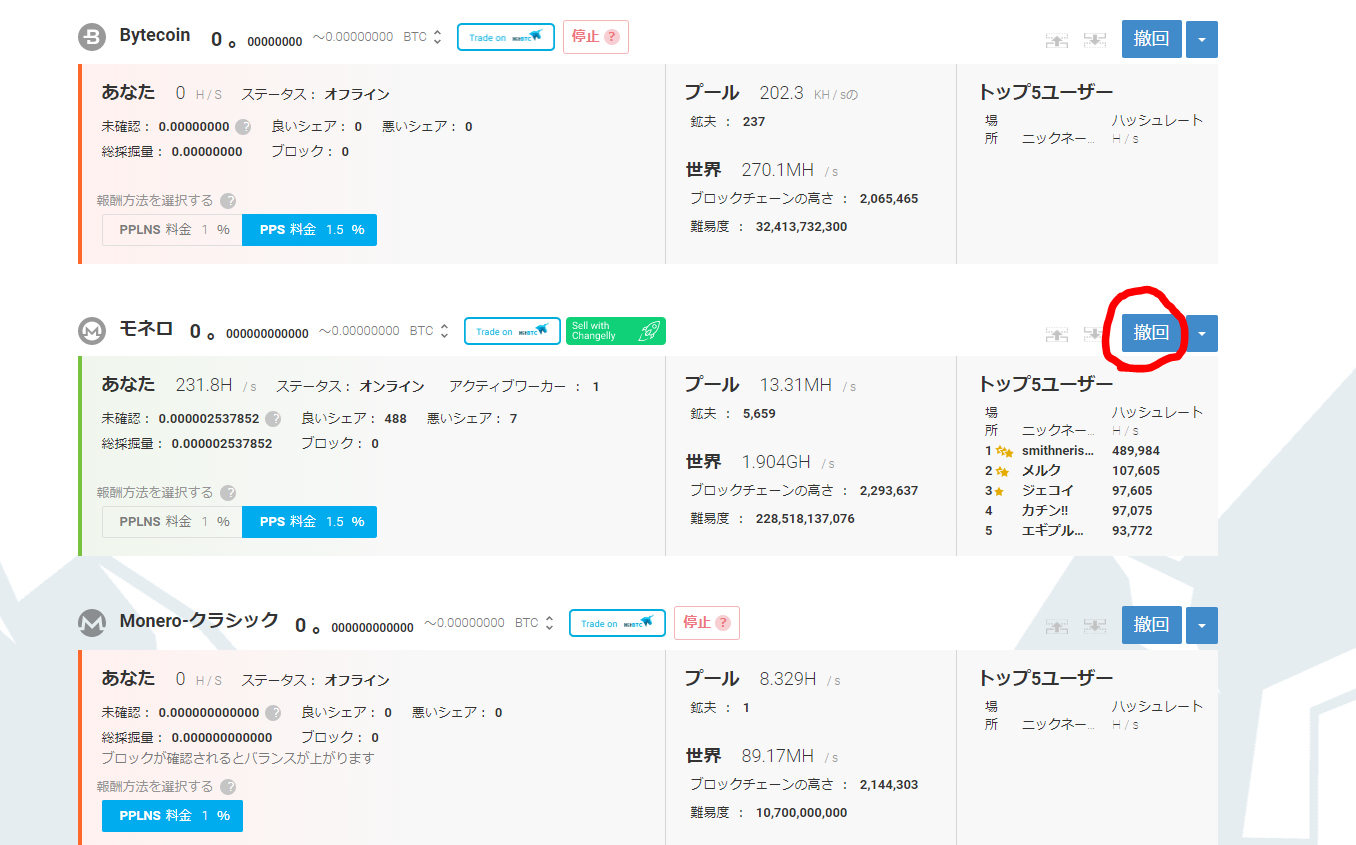Open help icon next to Bytecoin 未確認 balance
The image size is (1356, 845).
(x=243, y=127)
